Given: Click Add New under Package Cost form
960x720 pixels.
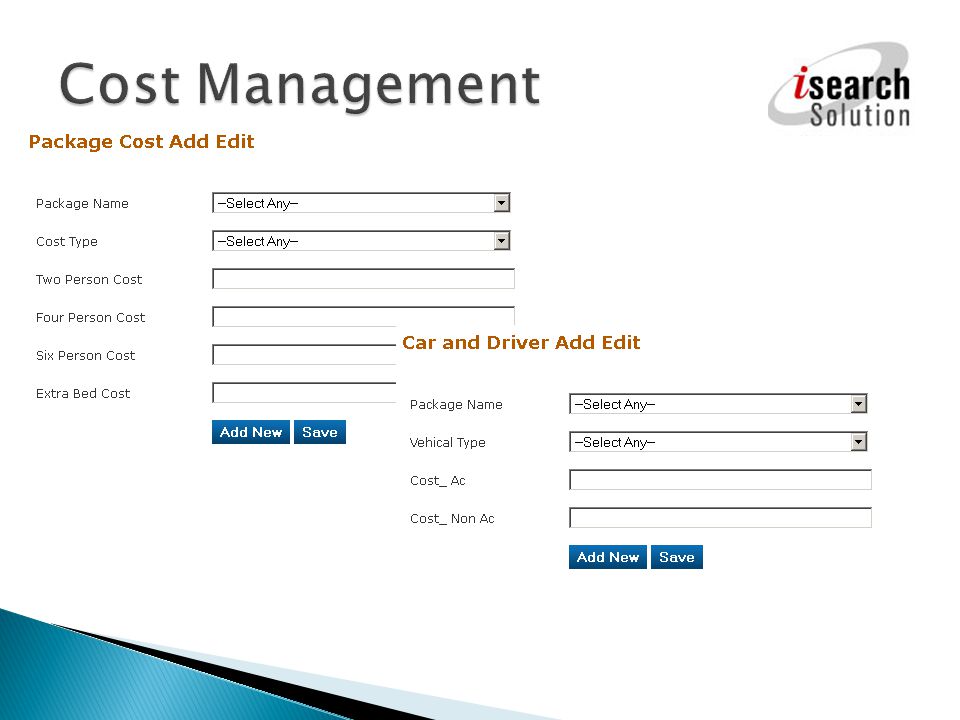Looking at the screenshot, I should (x=251, y=432).
